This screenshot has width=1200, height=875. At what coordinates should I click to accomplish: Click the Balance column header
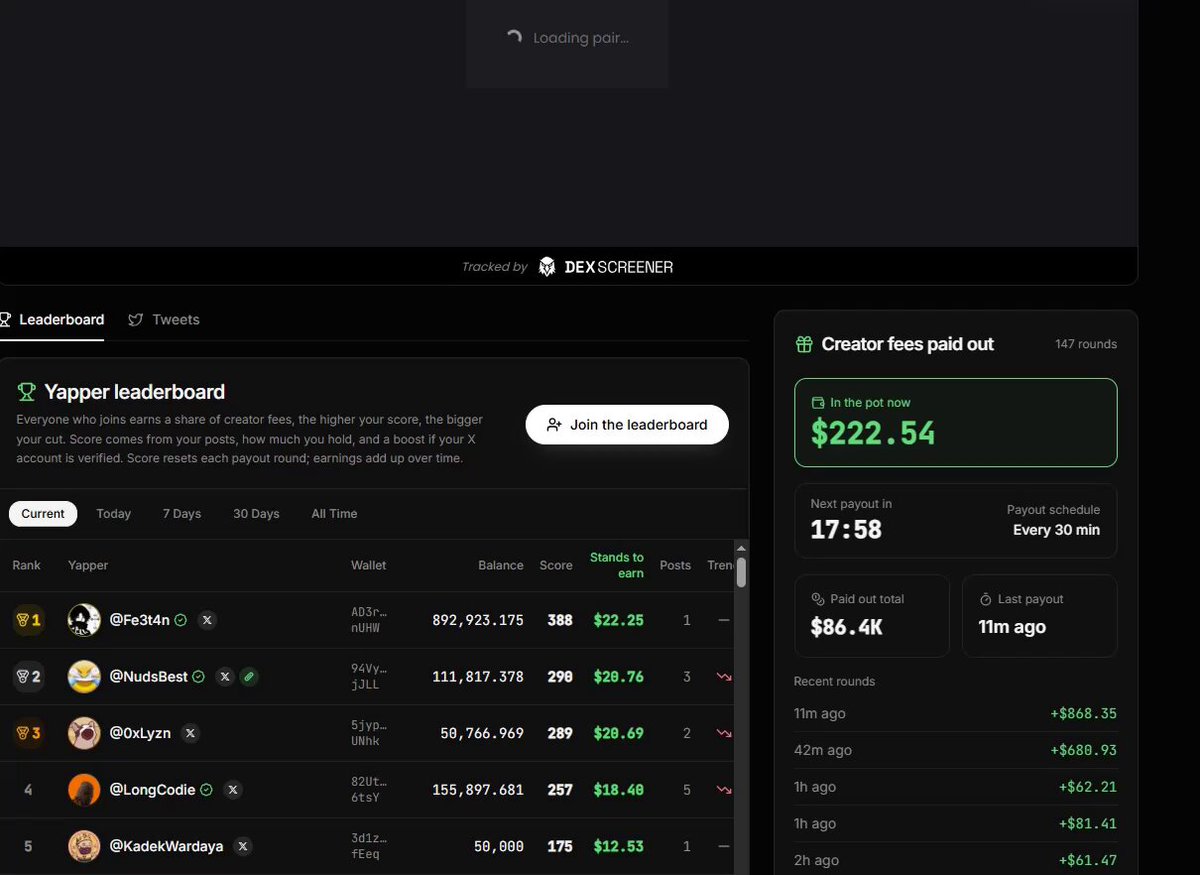pos(501,565)
